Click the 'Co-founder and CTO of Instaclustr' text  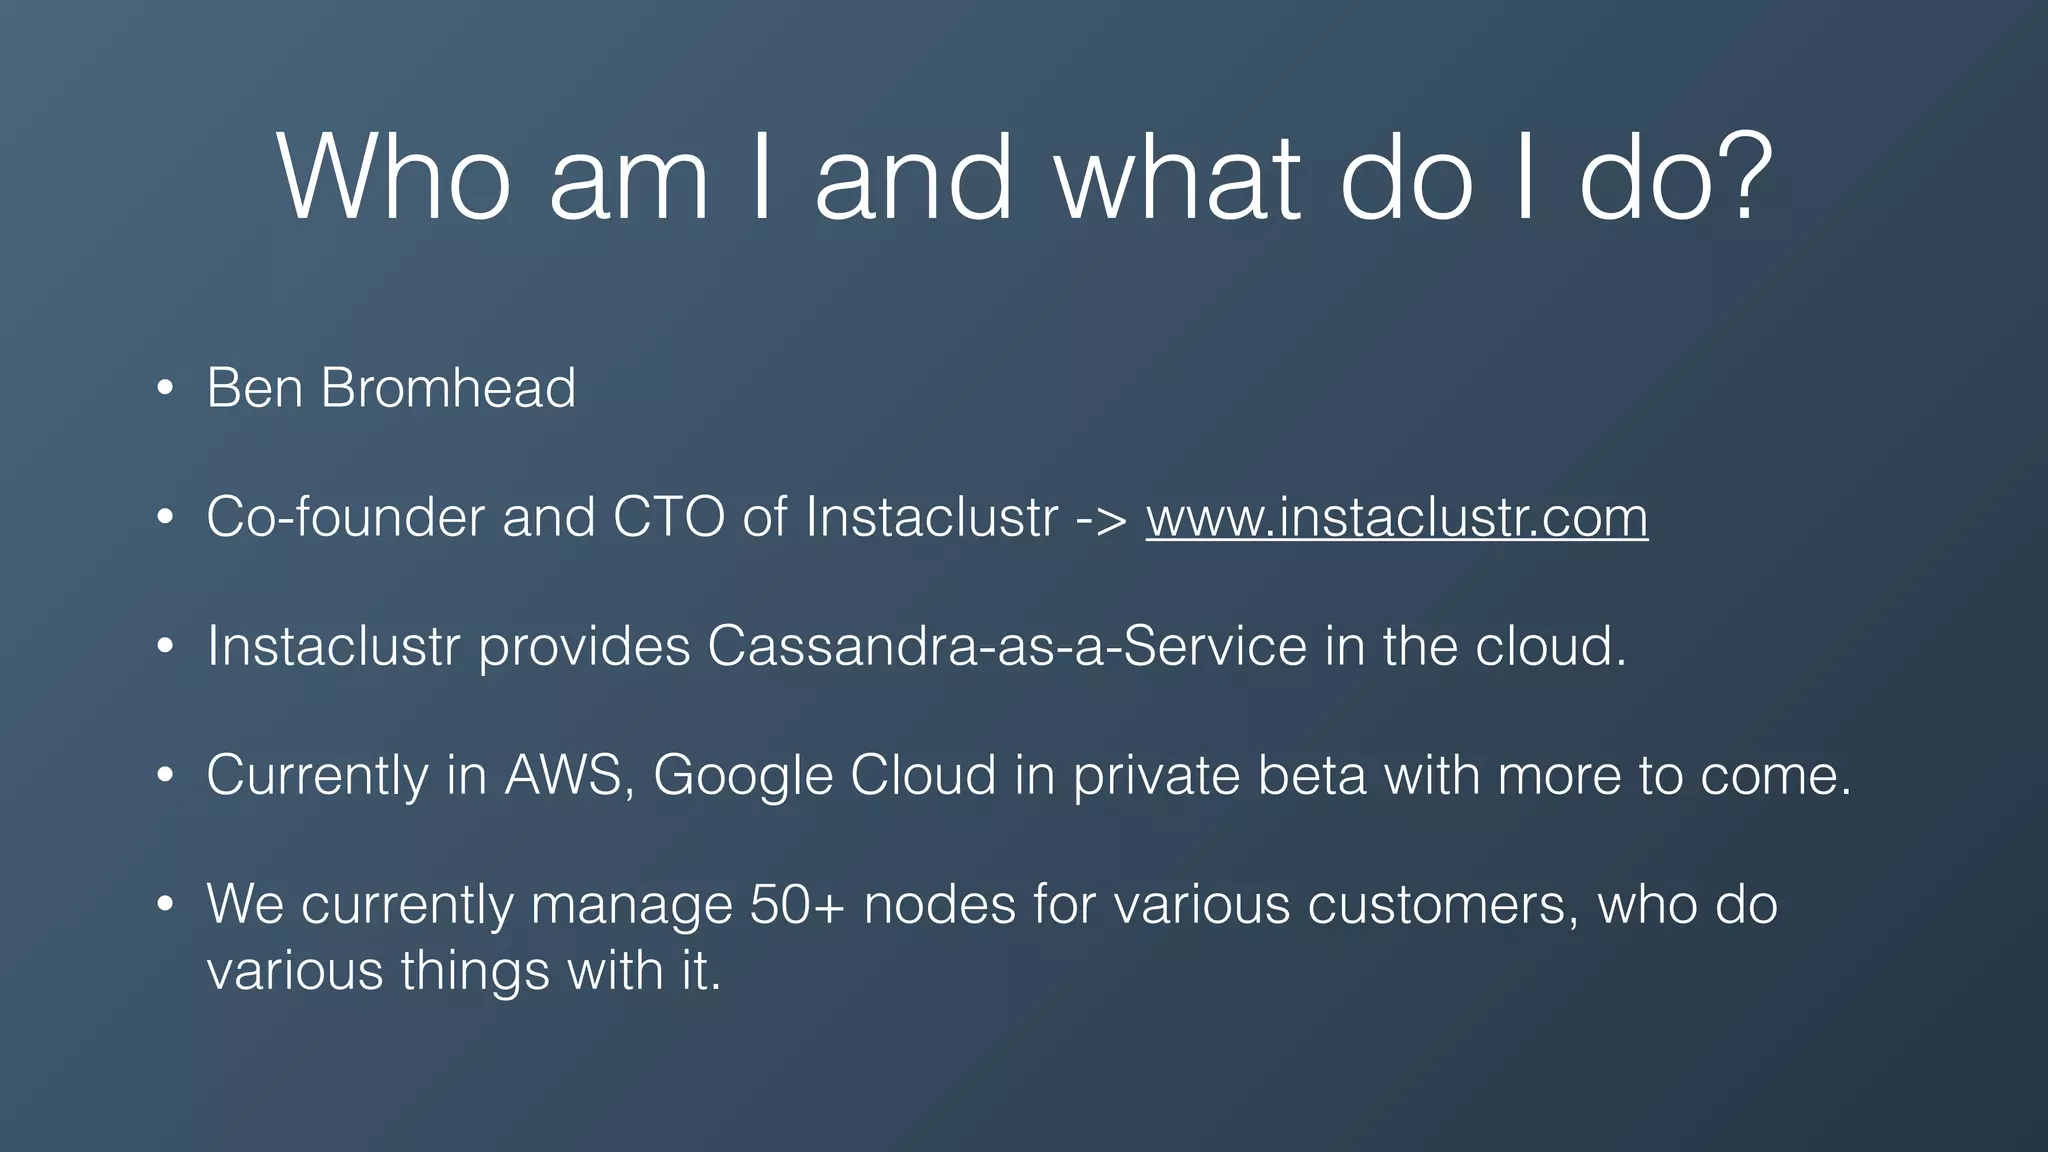click(632, 517)
